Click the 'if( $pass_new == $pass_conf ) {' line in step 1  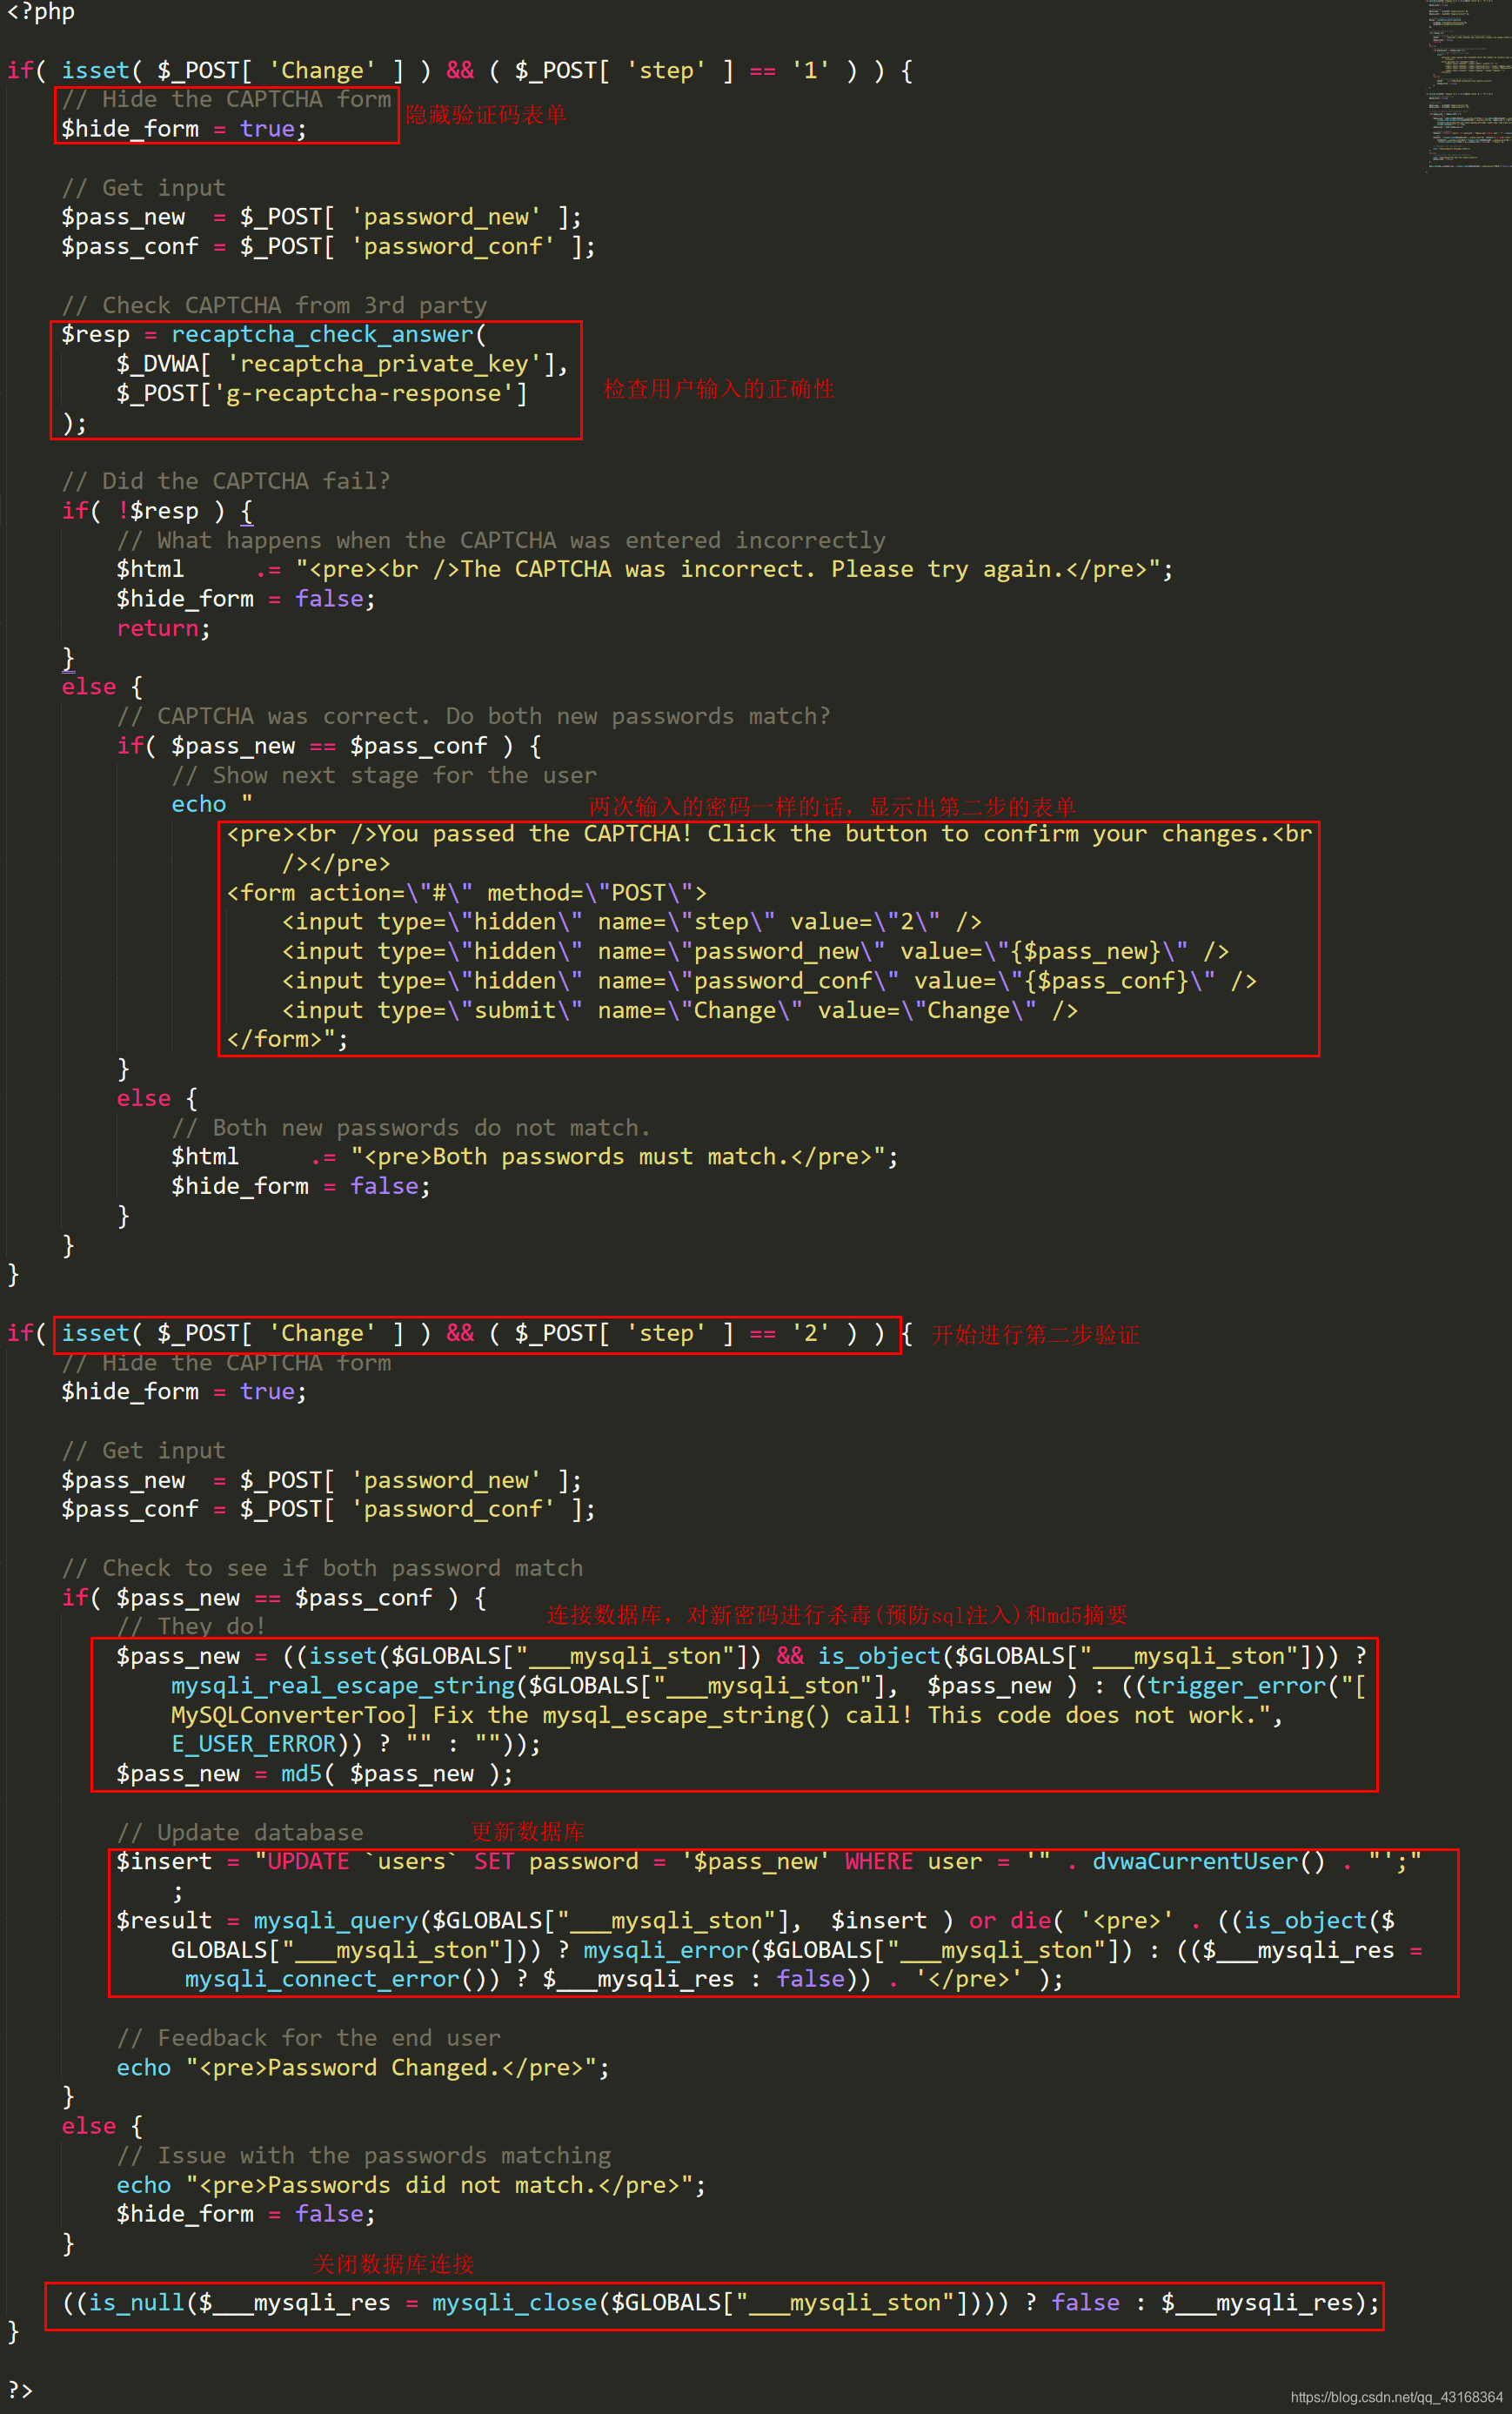coord(329,746)
